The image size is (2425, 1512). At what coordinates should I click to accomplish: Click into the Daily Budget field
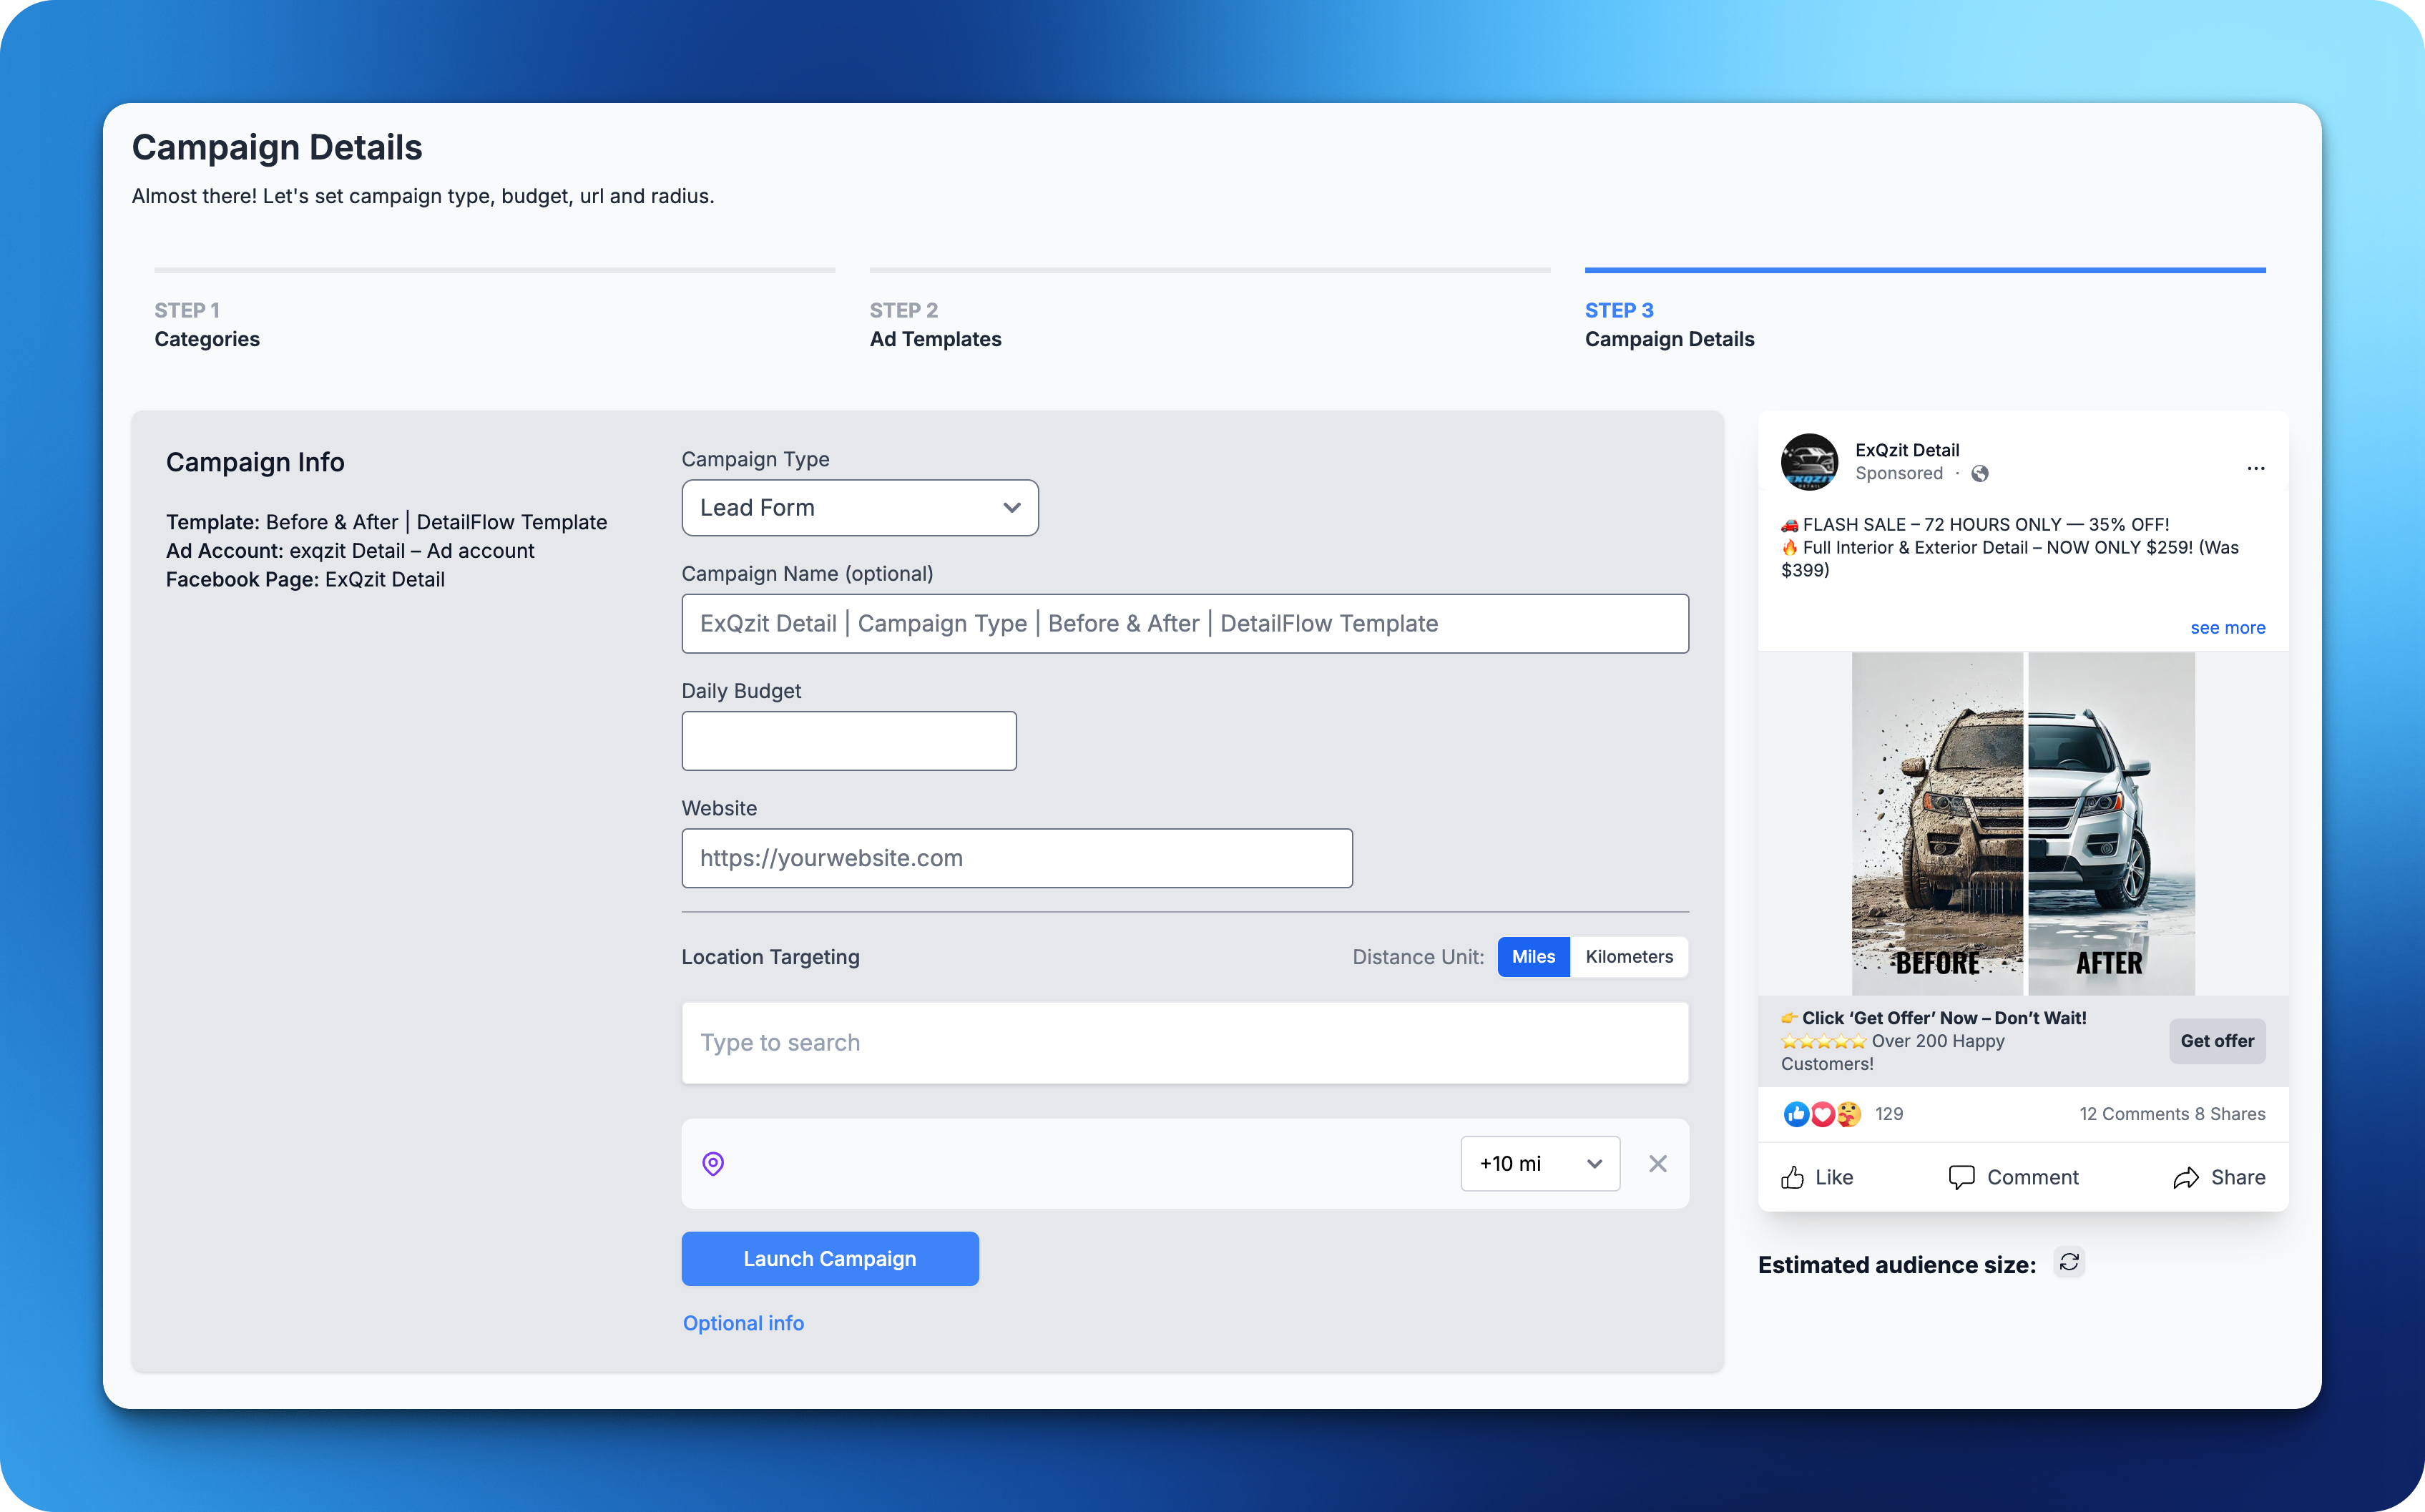click(x=849, y=740)
